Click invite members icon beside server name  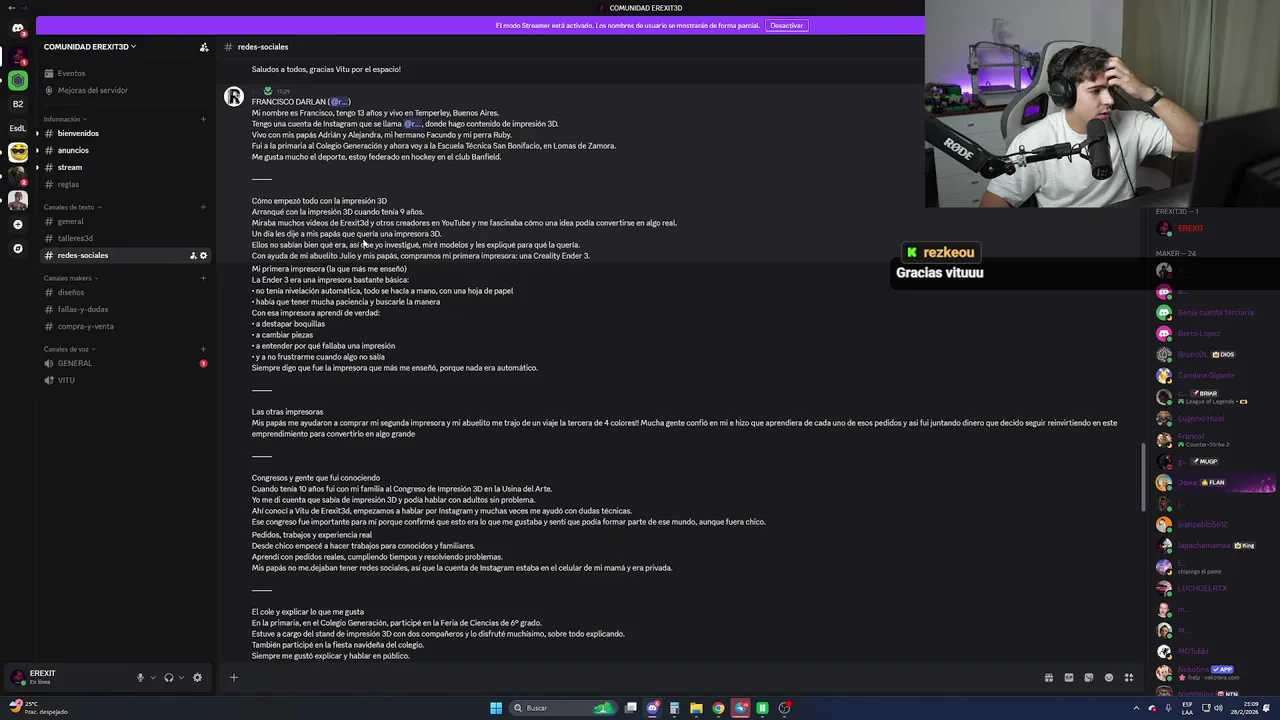(204, 47)
